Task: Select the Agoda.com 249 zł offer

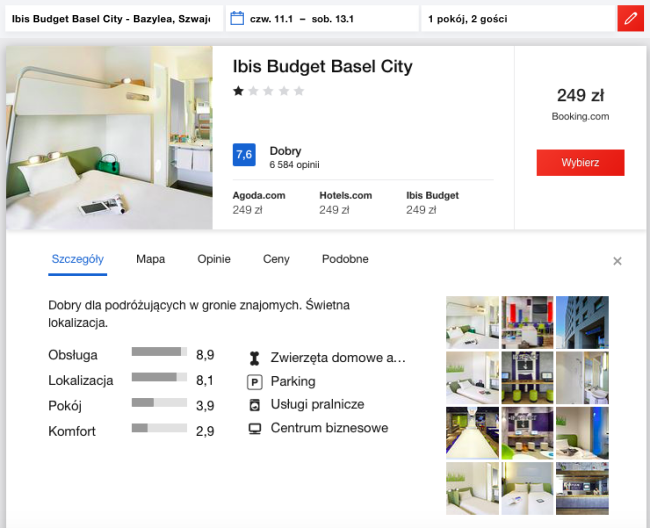Action: (259, 203)
